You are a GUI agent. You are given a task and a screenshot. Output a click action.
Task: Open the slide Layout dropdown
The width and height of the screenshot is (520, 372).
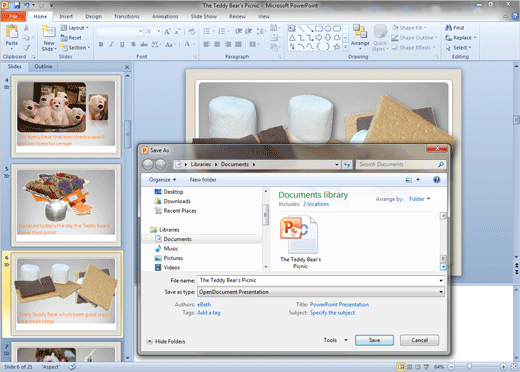click(74, 28)
